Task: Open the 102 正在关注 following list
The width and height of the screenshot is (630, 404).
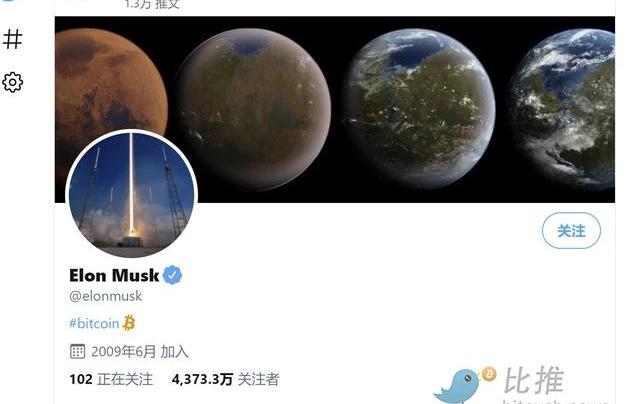Action: (x=111, y=379)
